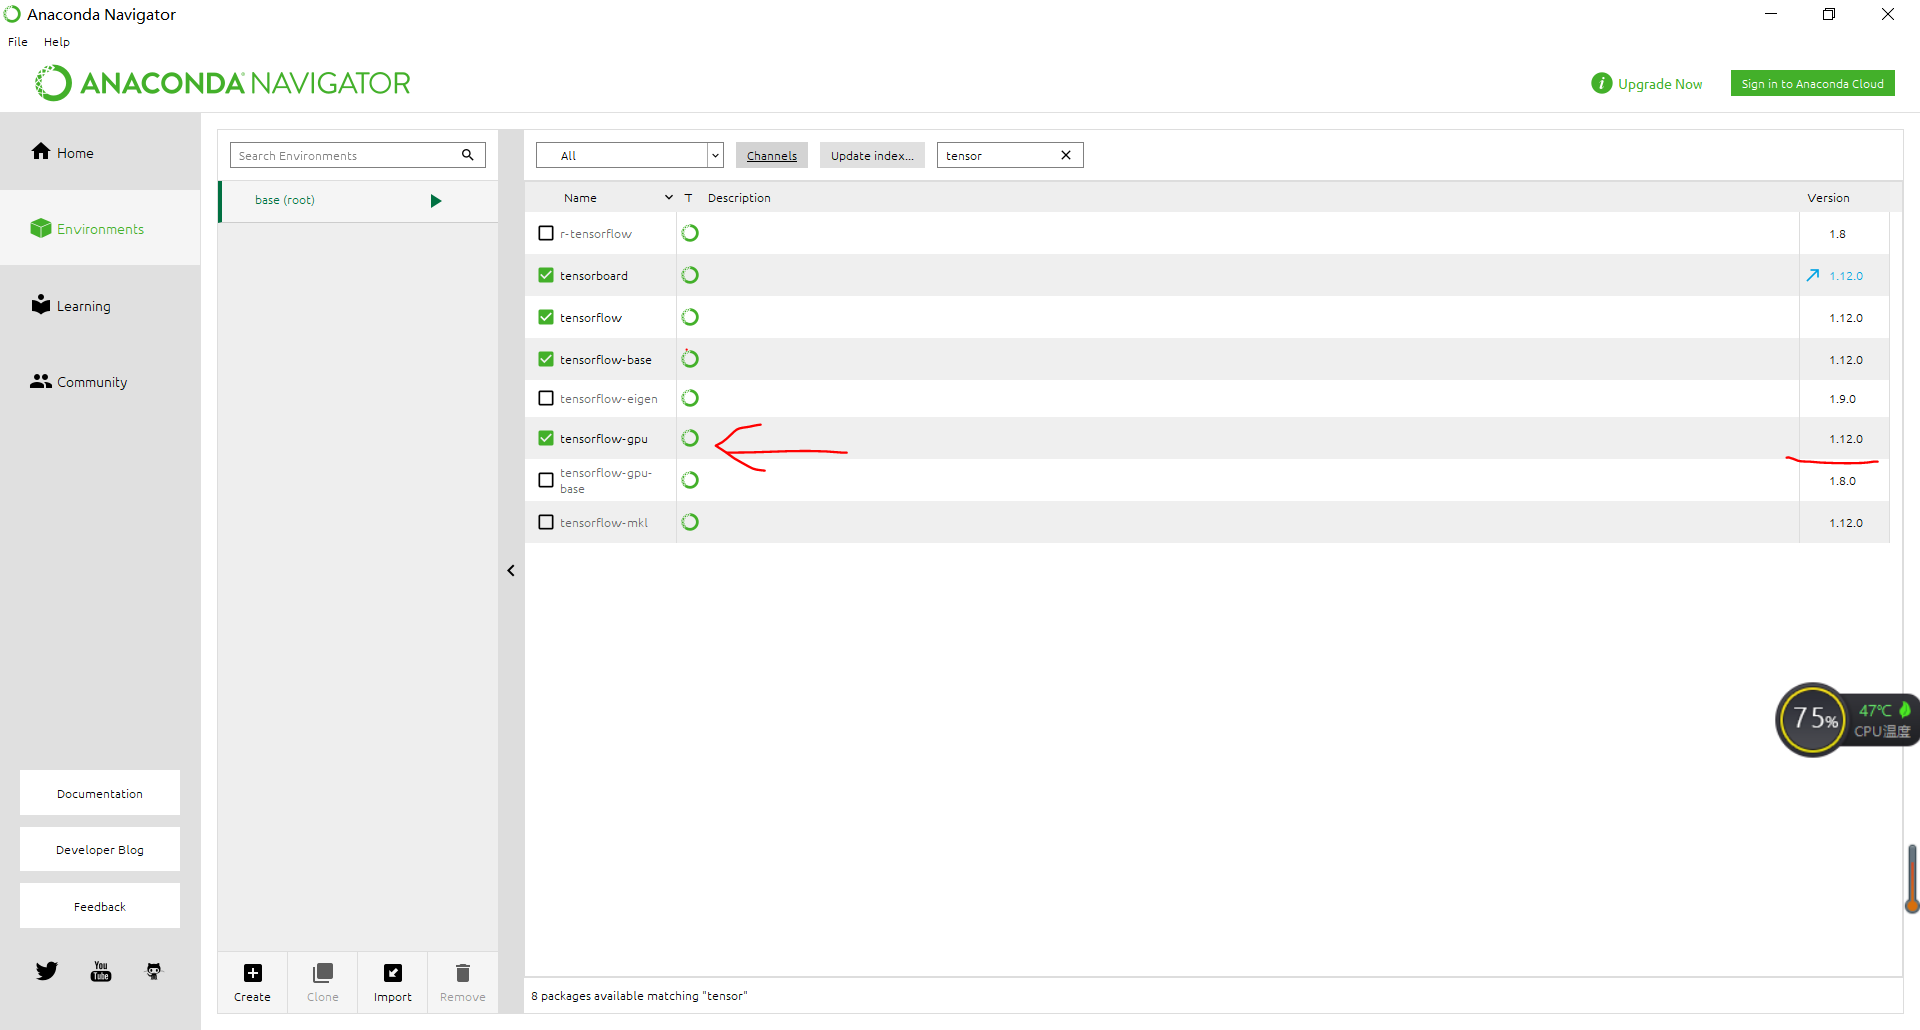Image resolution: width=1920 pixels, height=1030 pixels.
Task: Click the tensorflow-base package type icon
Action: click(690, 359)
